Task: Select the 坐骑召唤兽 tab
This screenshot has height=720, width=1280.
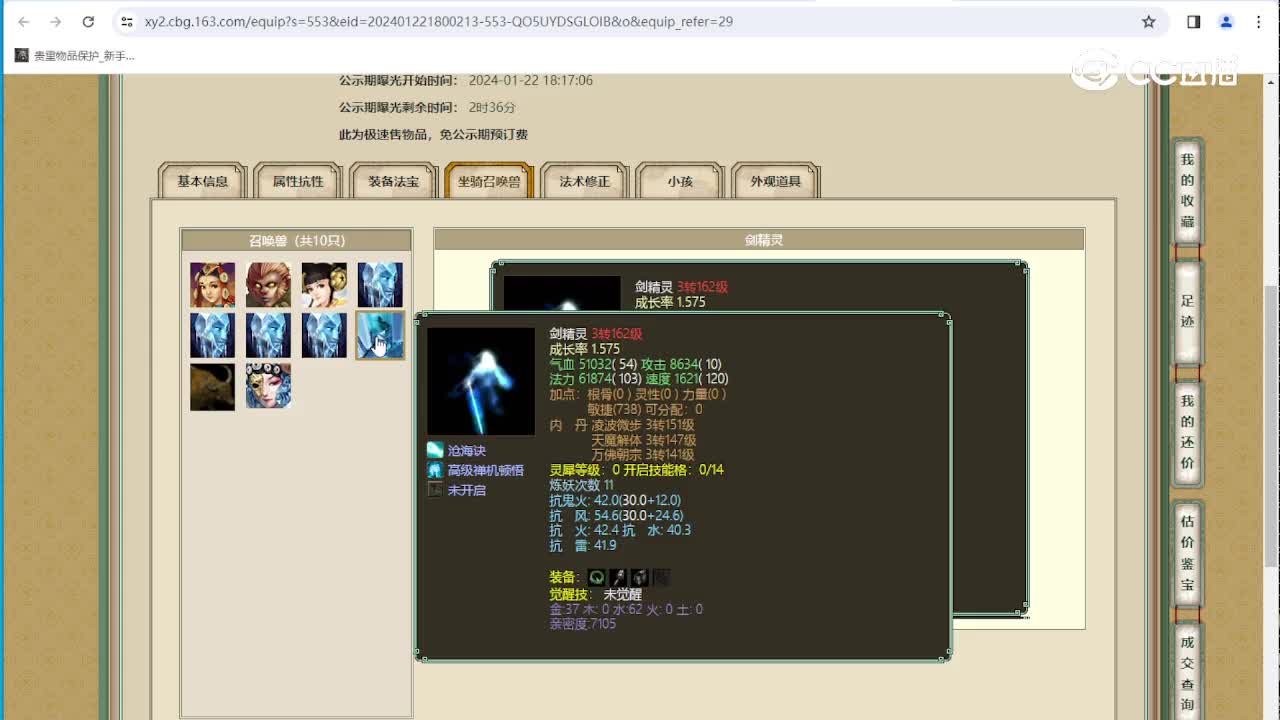Action: pos(489,181)
